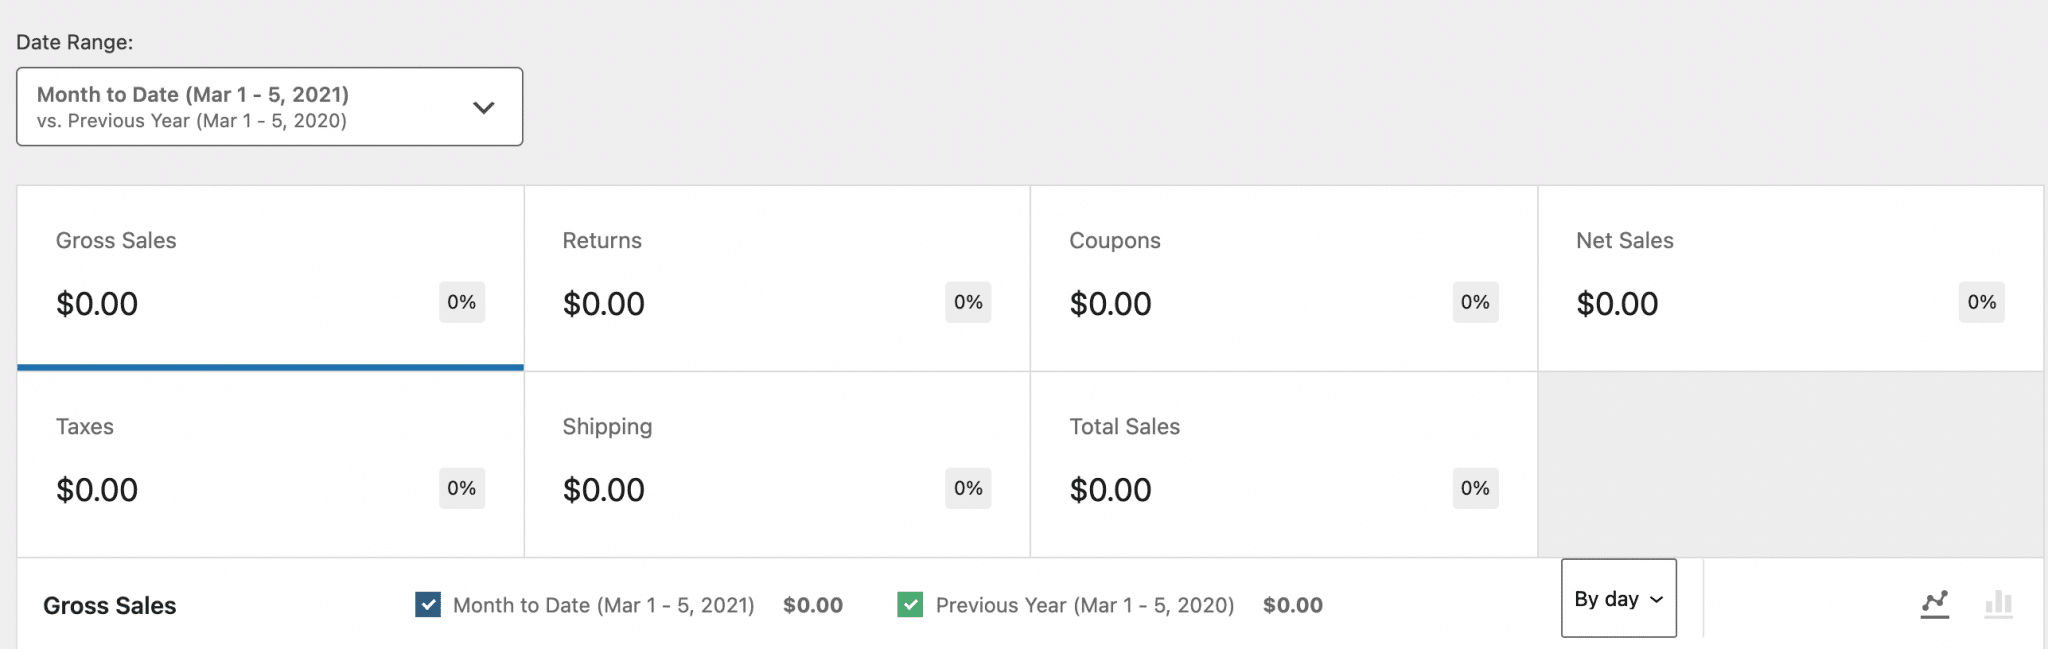Screen dimensions: 2048x649
Task: Click the chevron on the Date Range selector
Action: 485,107
